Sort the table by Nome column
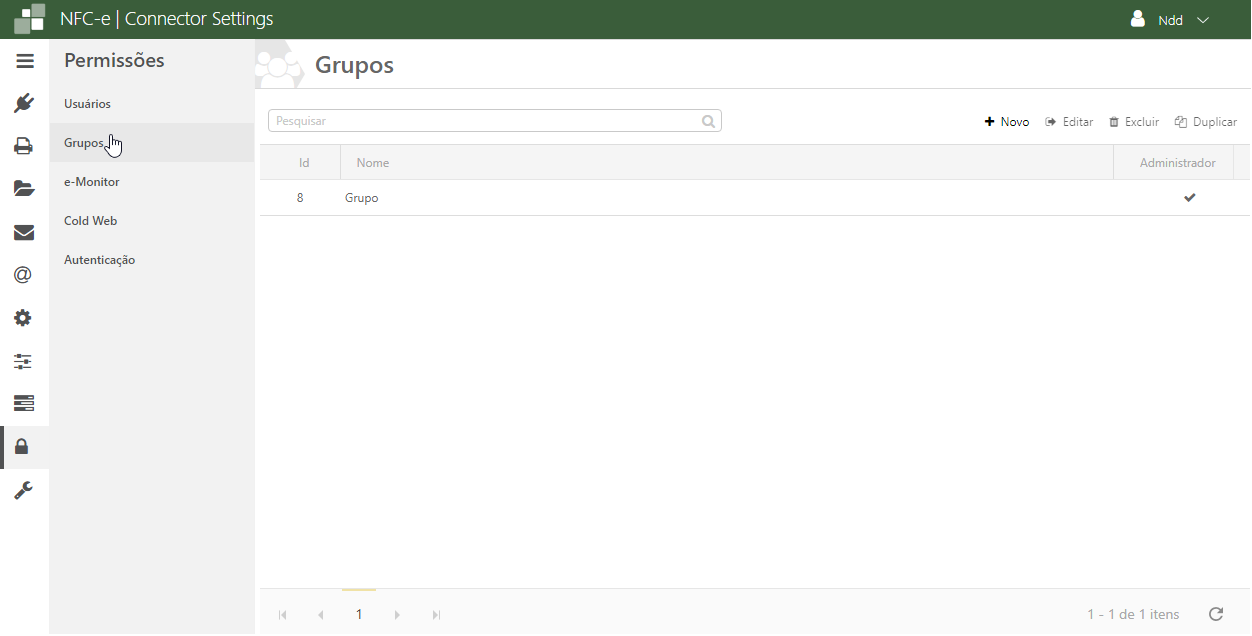This screenshot has width=1252, height=636. [x=373, y=163]
